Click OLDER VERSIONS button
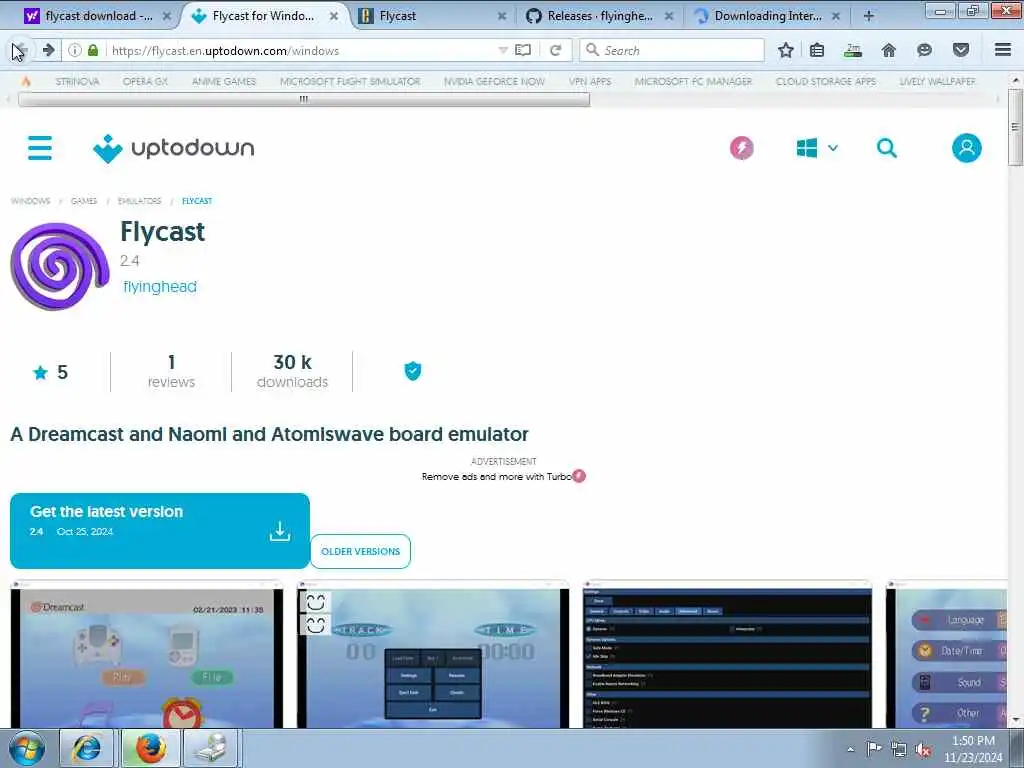The image size is (1024, 768). point(360,551)
